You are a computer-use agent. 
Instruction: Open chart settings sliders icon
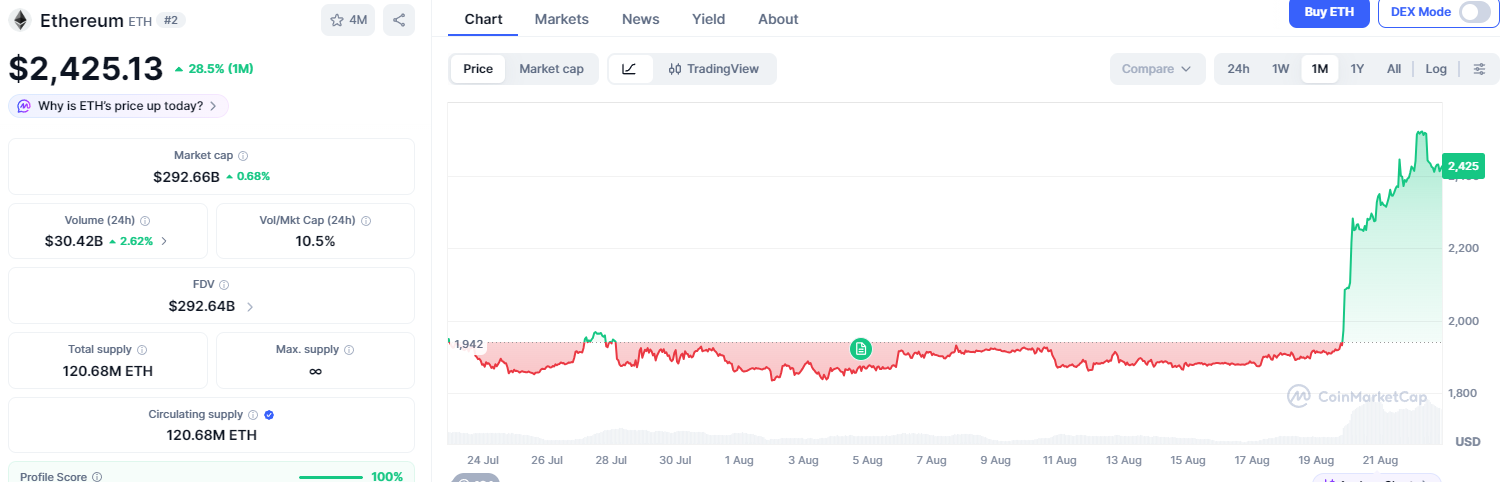pyautogui.click(x=1479, y=69)
